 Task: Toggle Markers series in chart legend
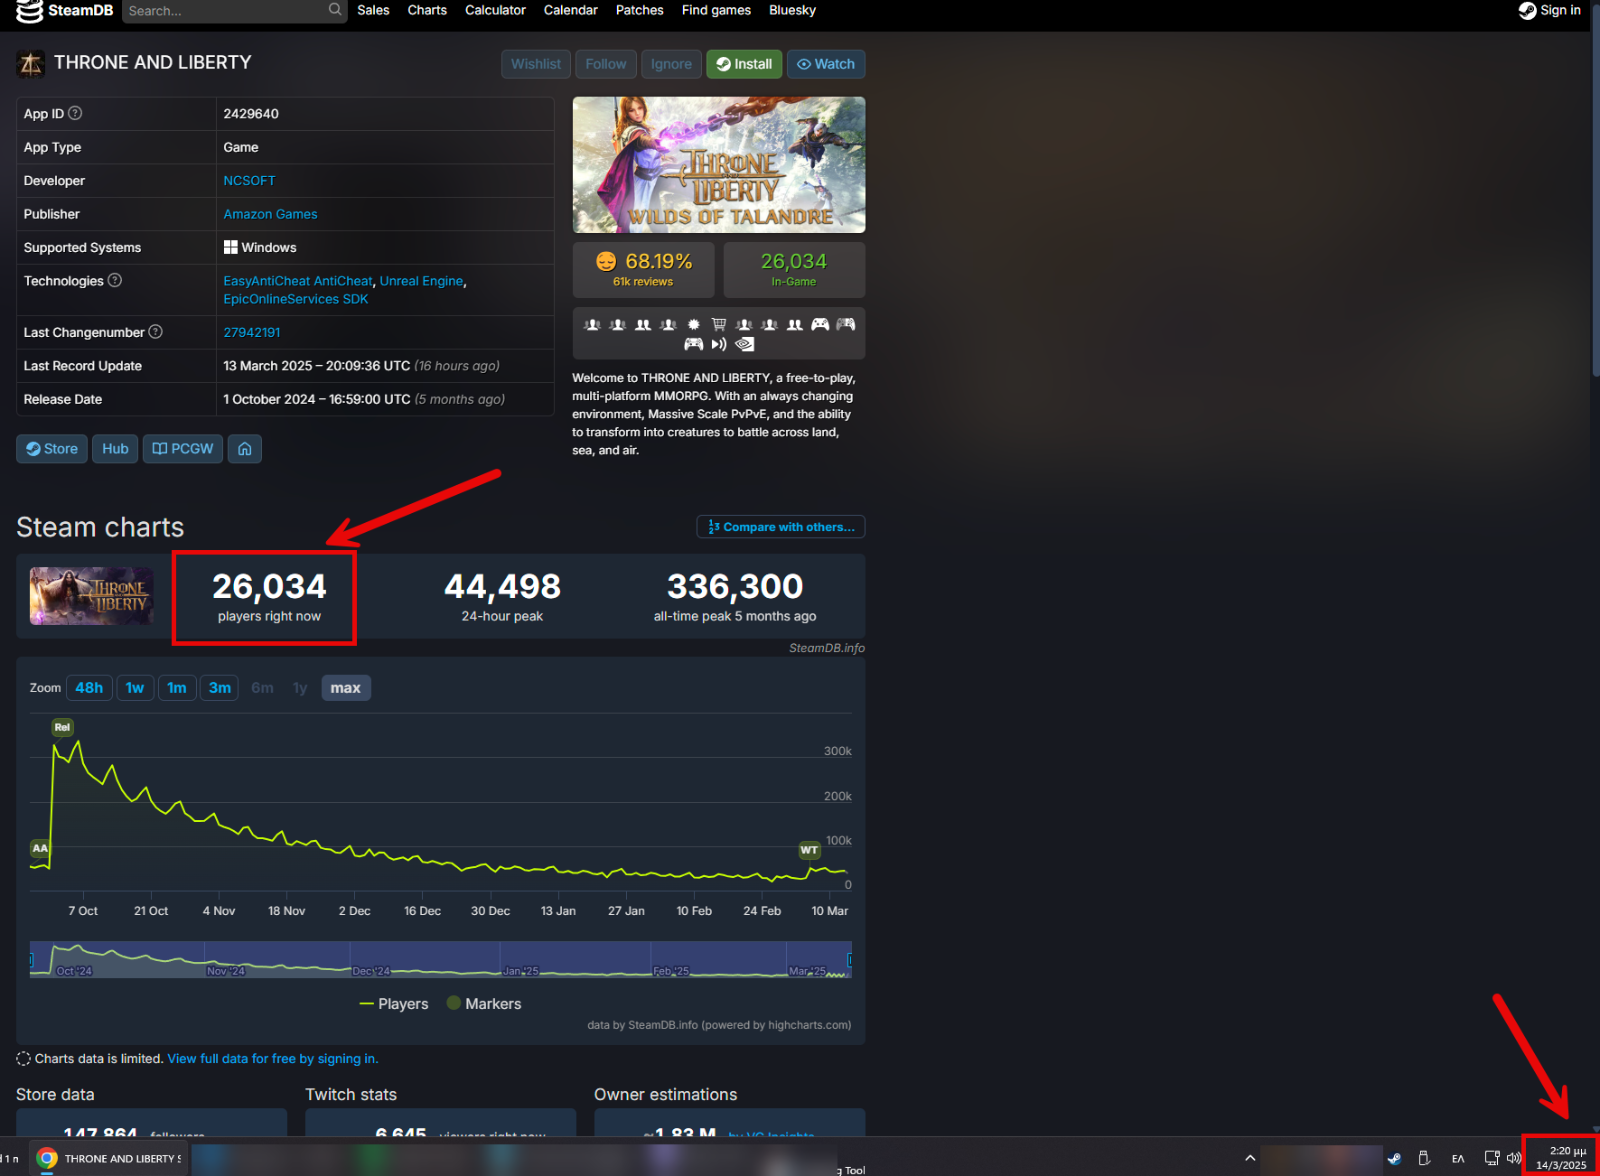click(x=484, y=1004)
